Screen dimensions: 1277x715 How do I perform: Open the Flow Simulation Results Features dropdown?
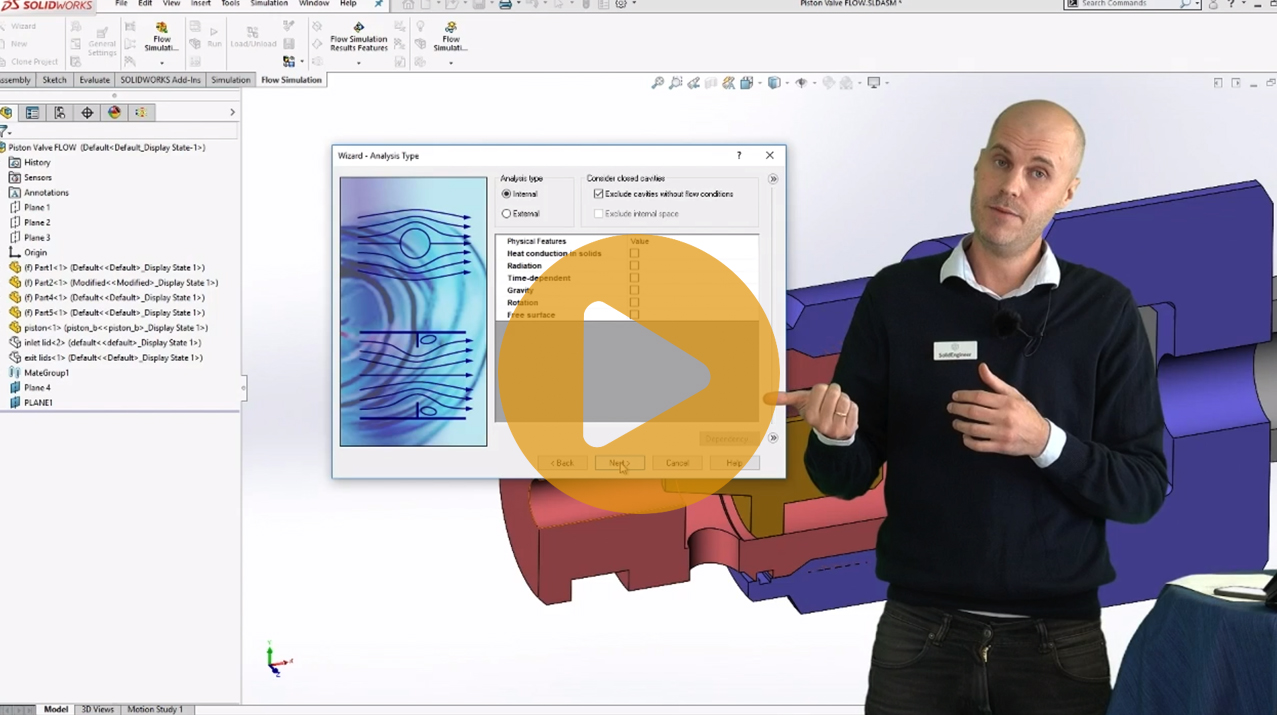pos(359,63)
